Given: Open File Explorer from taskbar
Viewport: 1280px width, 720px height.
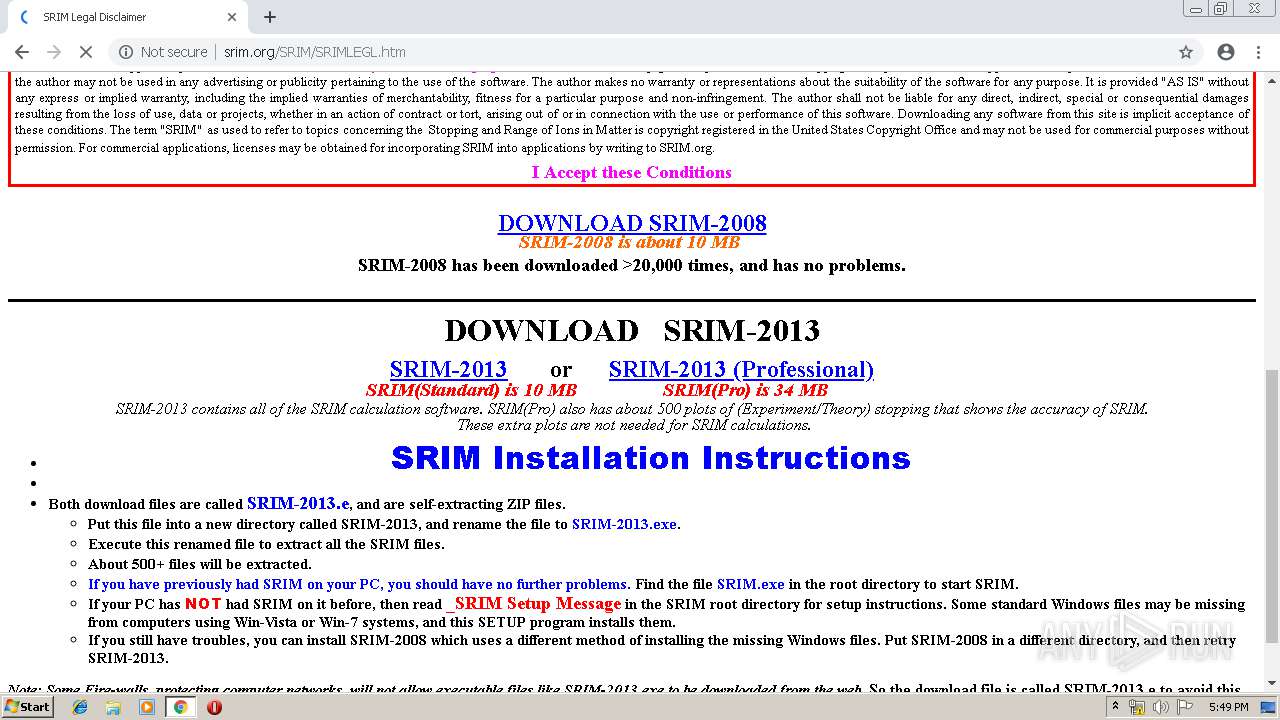Looking at the screenshot, I should pyautogui.click(x=113, y=707).
